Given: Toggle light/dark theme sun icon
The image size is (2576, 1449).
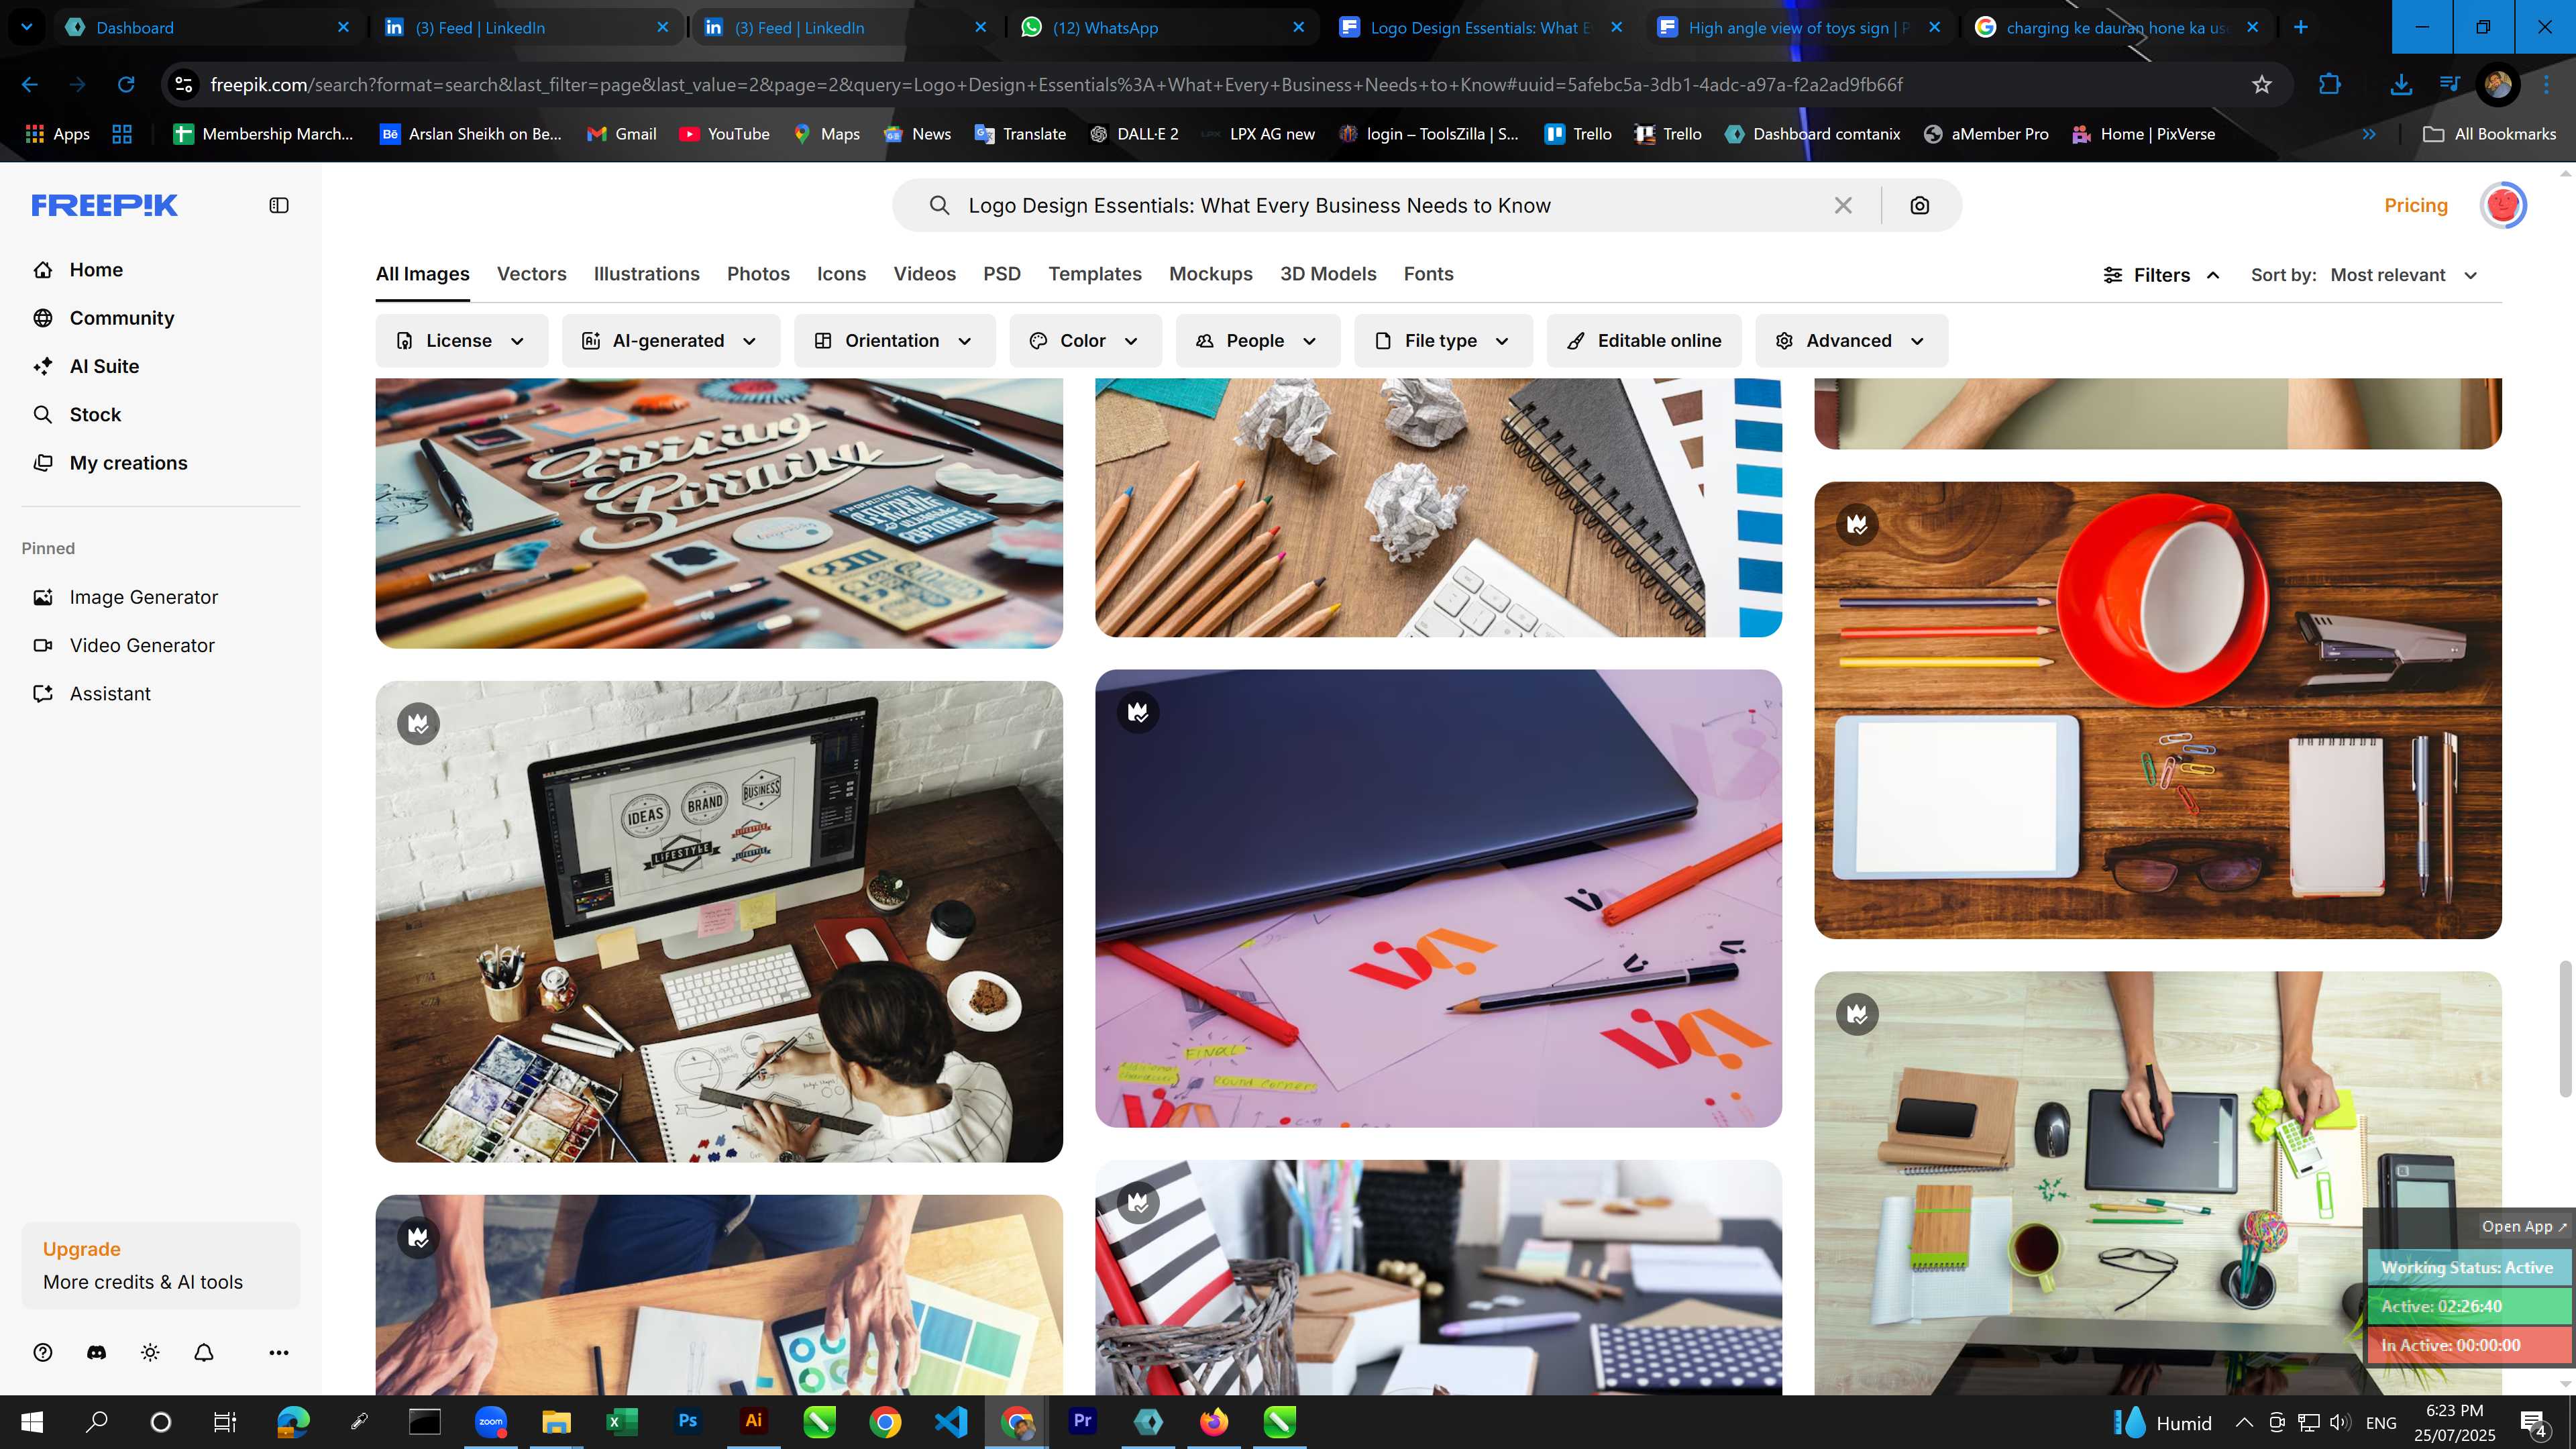Looking at the screenshot, I should tap(150, 1352).
